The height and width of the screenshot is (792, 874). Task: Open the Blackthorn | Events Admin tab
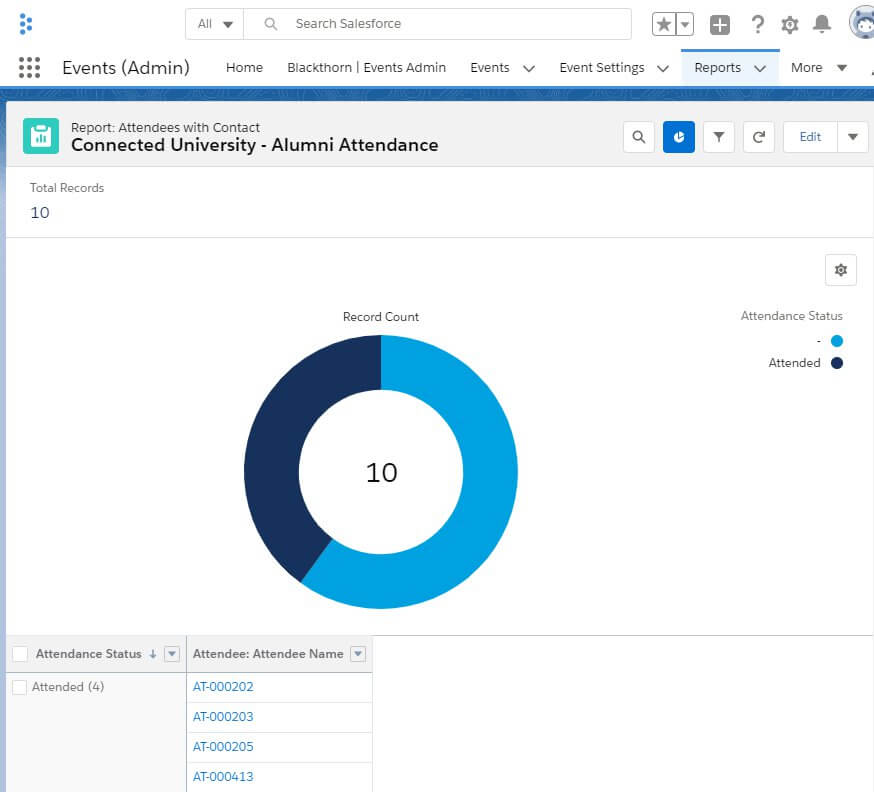[366, 68]
